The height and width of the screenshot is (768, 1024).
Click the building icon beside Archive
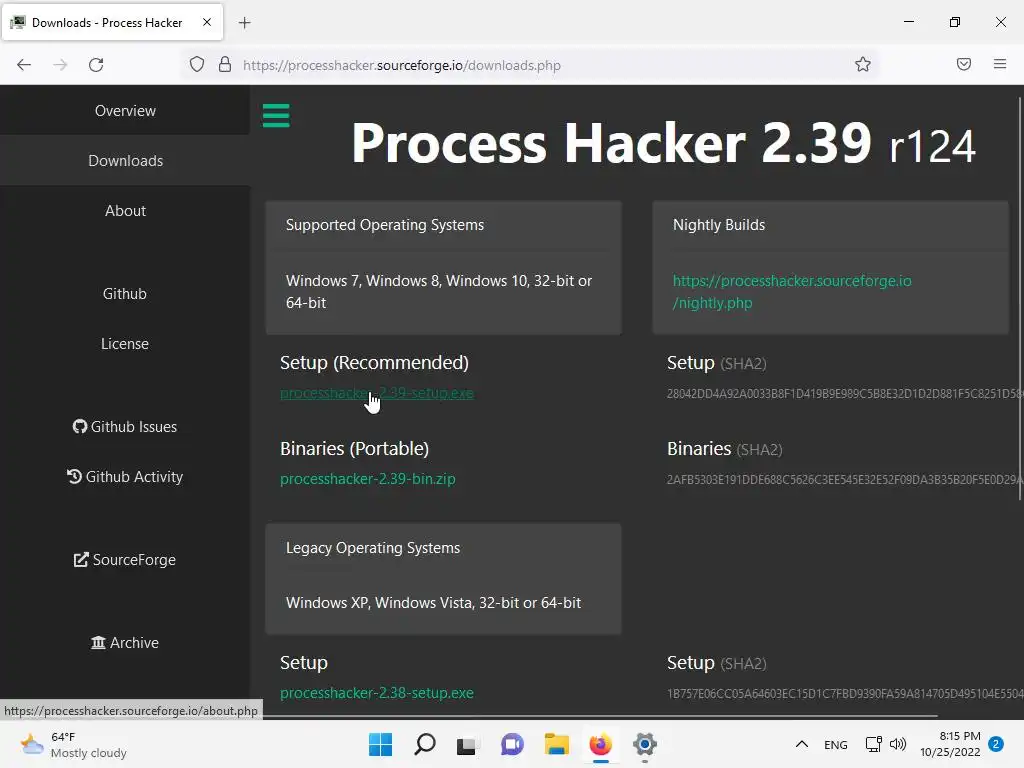click(x=98, y=643)
